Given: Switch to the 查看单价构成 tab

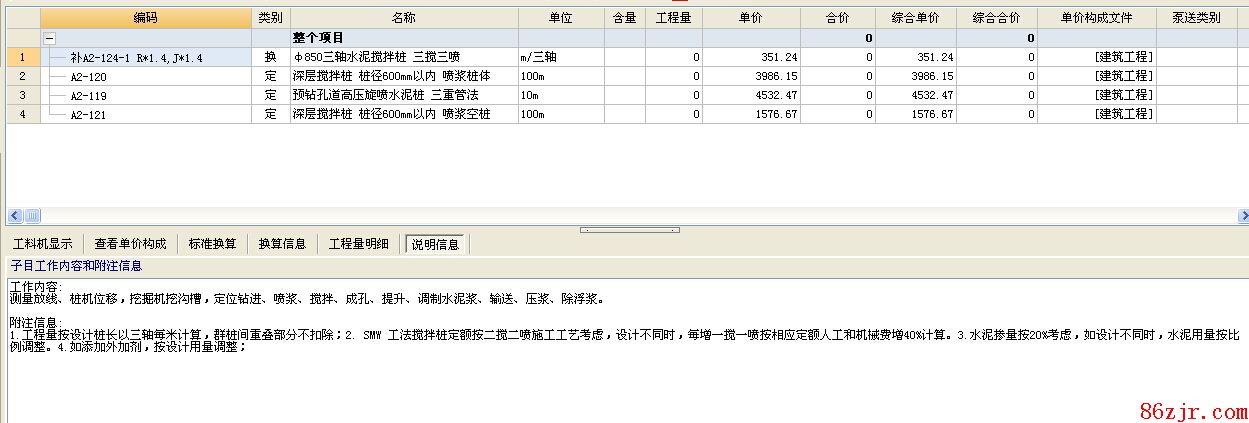Looking at the screenshot, I should [x=130, y=244].
